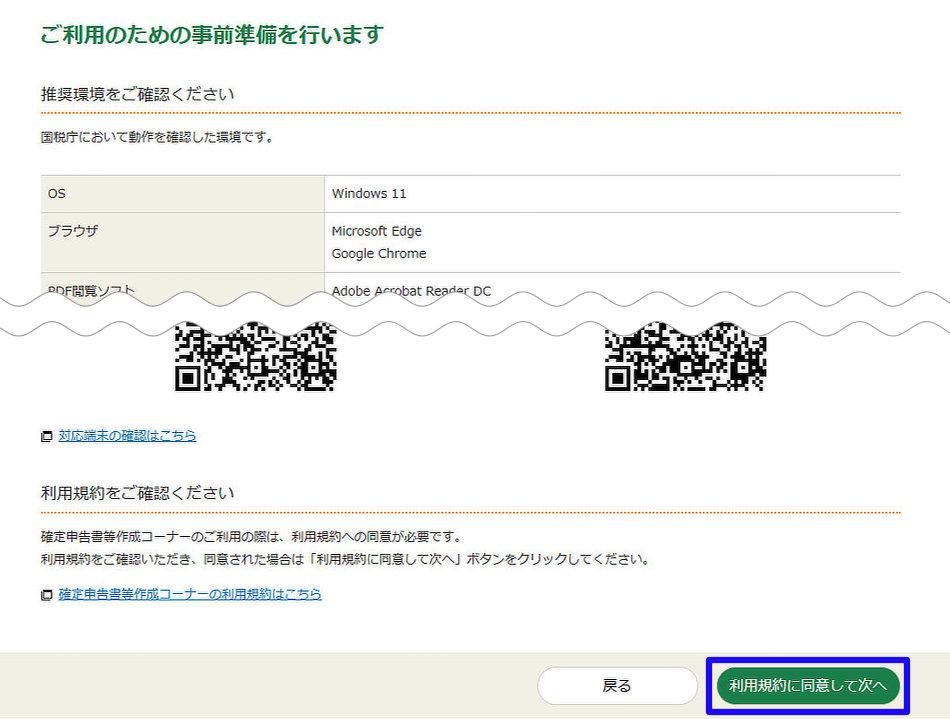950x719 pixels.
Task: Open the 確定申告書等作成コーナーの利用規約はこちら link
Action: [x=190, y=594]
